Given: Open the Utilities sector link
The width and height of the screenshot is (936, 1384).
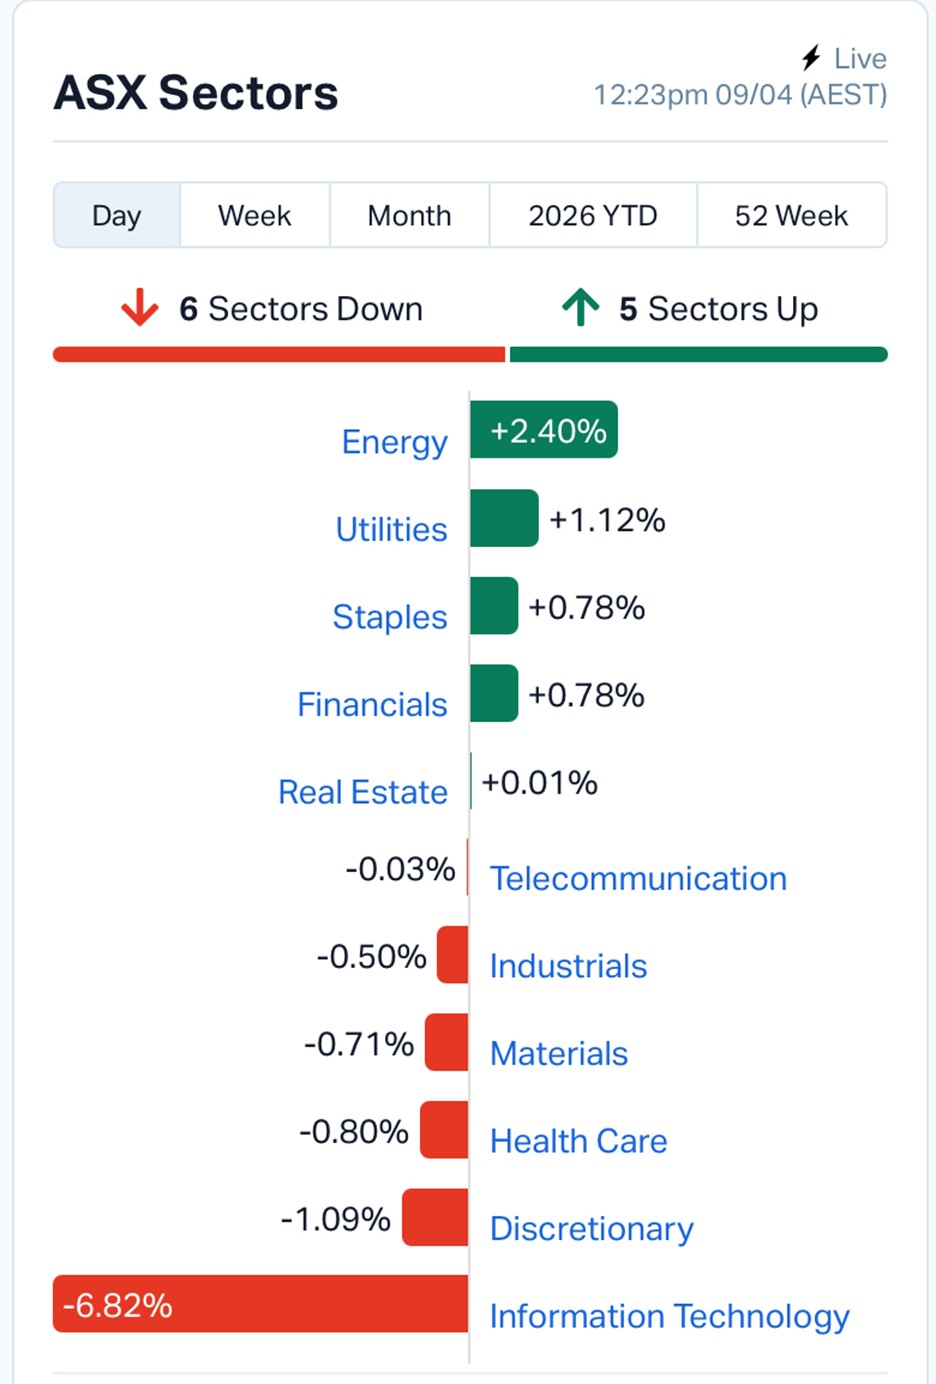Looking at the screenshot, I should (391, 529).
